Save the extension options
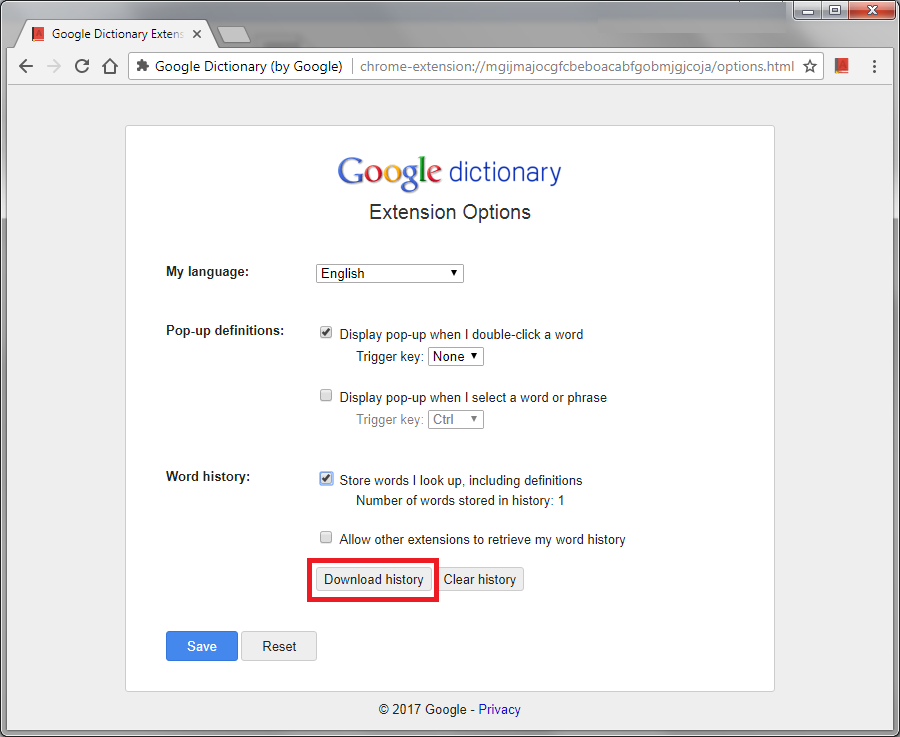The width and height of the screenshot is (900, 737). 202,646
